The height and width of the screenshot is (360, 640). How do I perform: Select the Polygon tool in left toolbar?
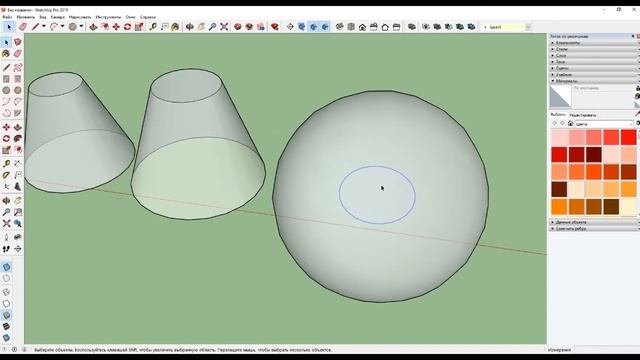18,90
